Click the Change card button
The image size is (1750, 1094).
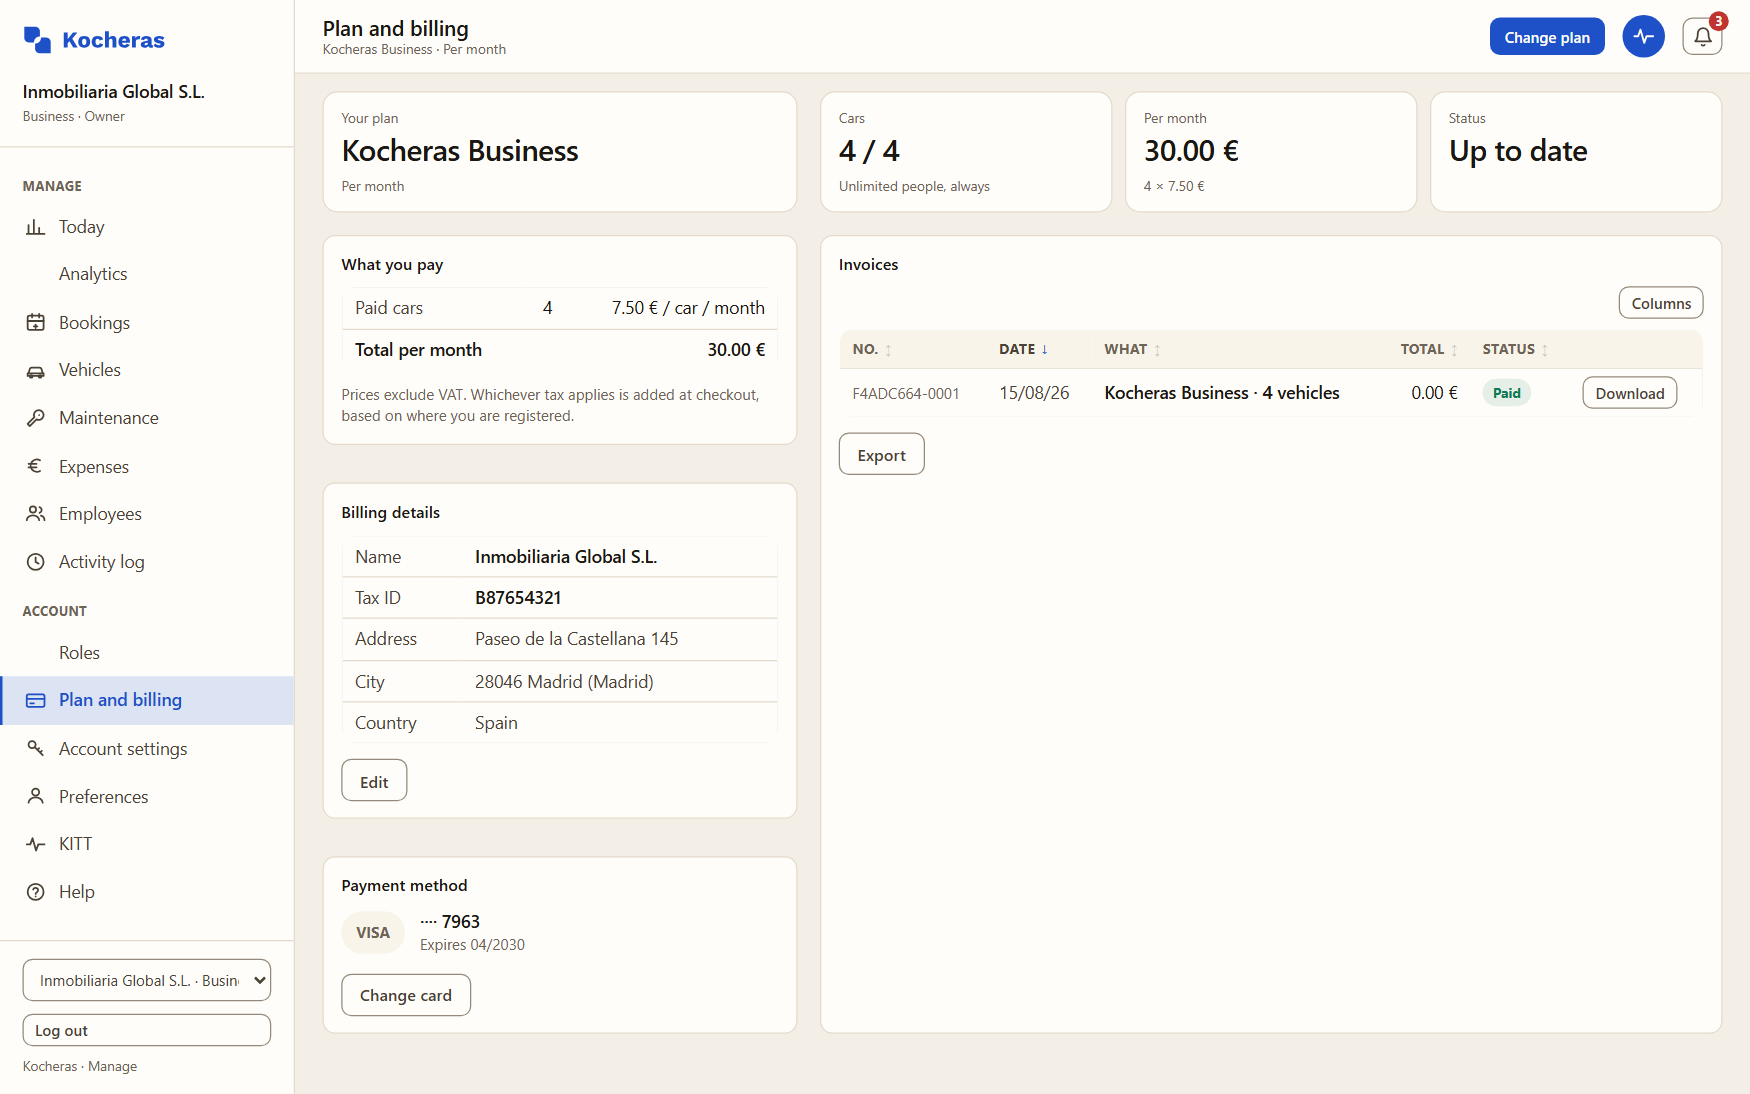406,995
